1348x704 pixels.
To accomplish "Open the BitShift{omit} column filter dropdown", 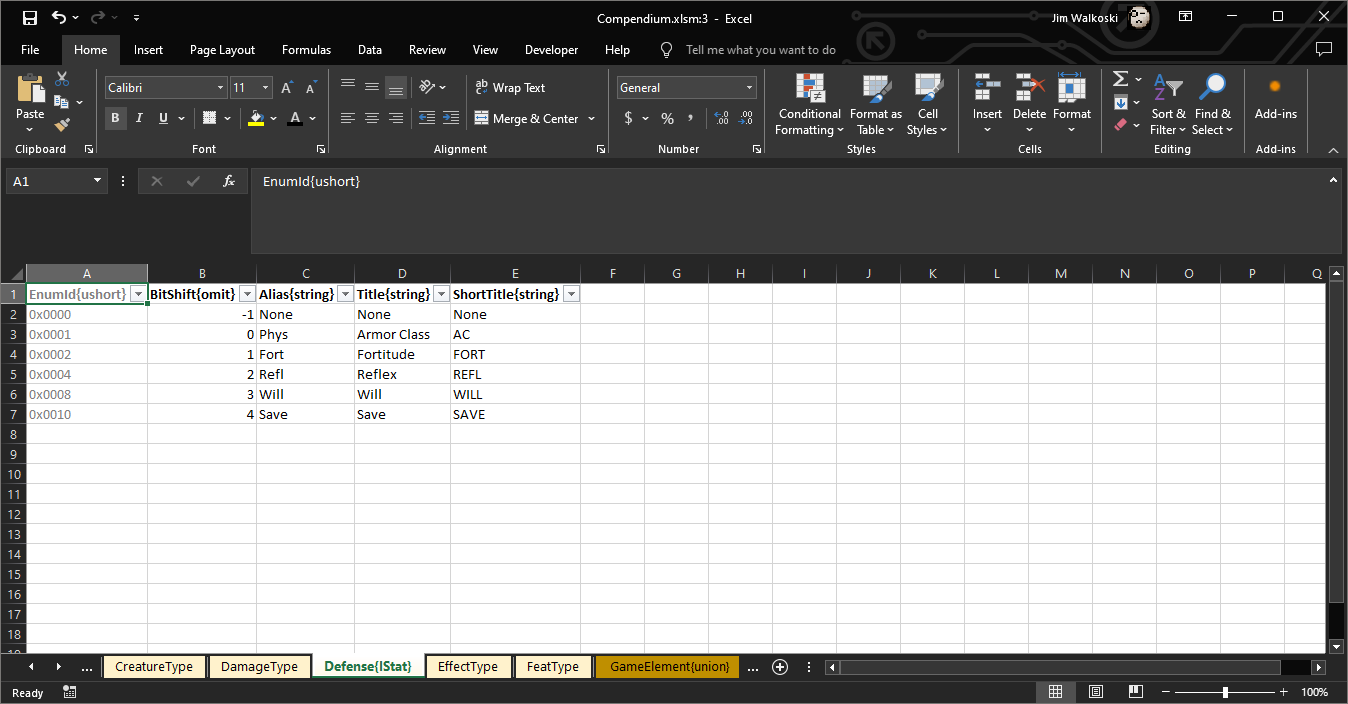I will click(247, 294).
